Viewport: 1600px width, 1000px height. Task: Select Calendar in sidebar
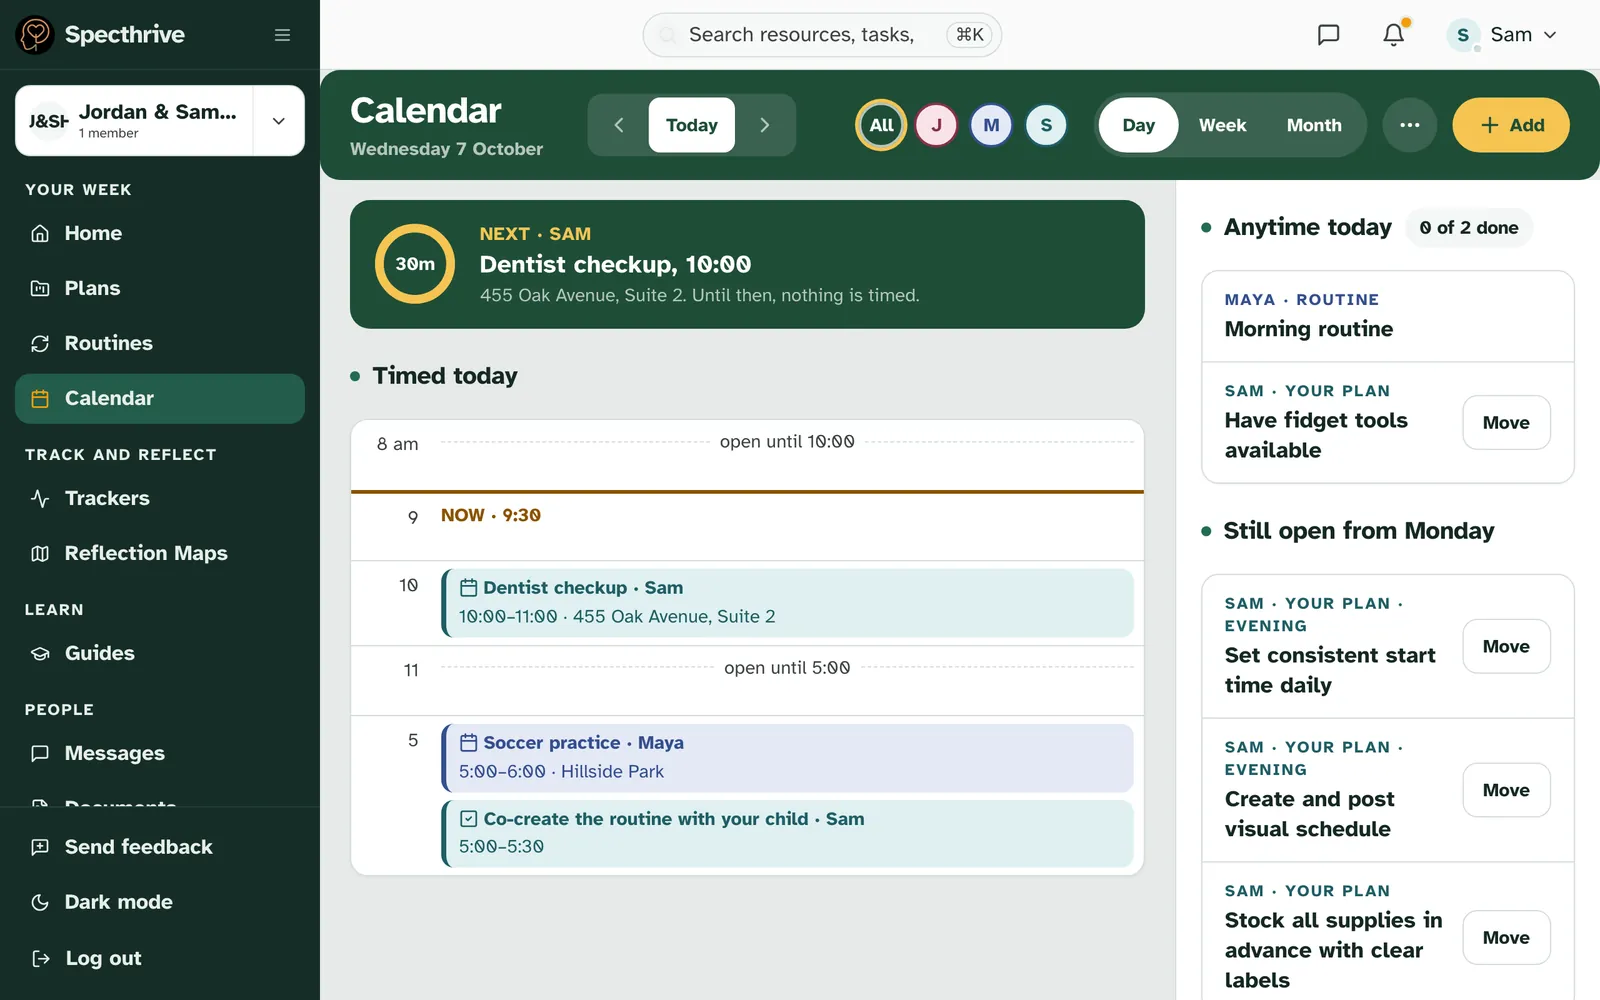pos(160,398)
